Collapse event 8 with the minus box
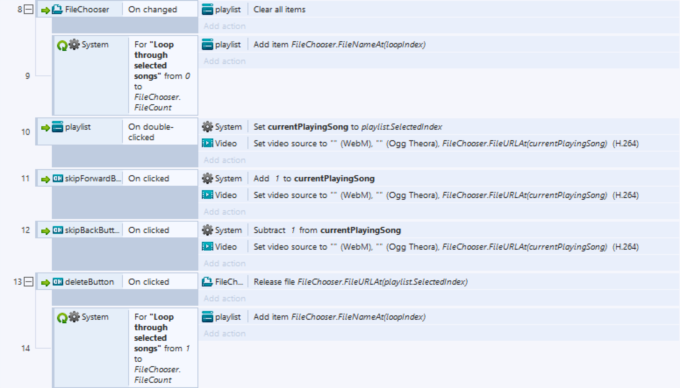The width and height of the screenshot is (680, 388). (28, 9)
